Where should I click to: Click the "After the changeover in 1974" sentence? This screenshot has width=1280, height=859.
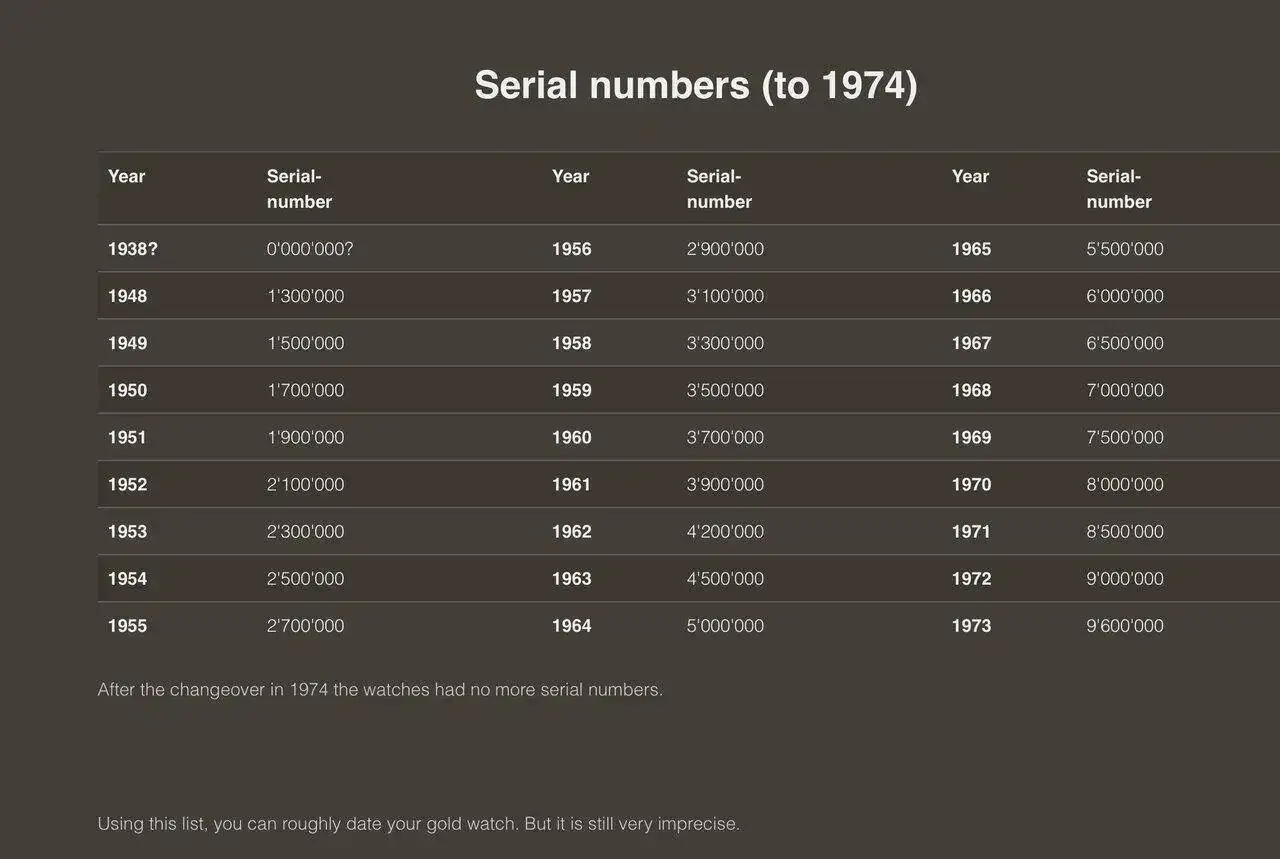pos(380,690)
